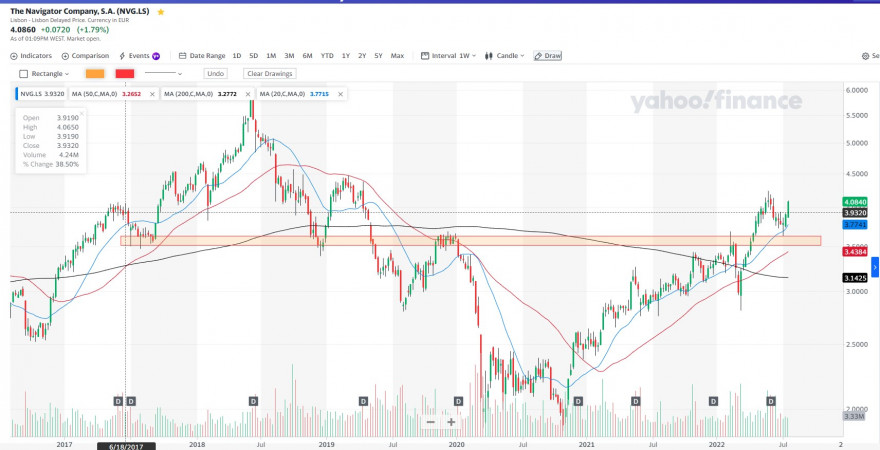
Task: Click the Undo button
Action: 216,74
